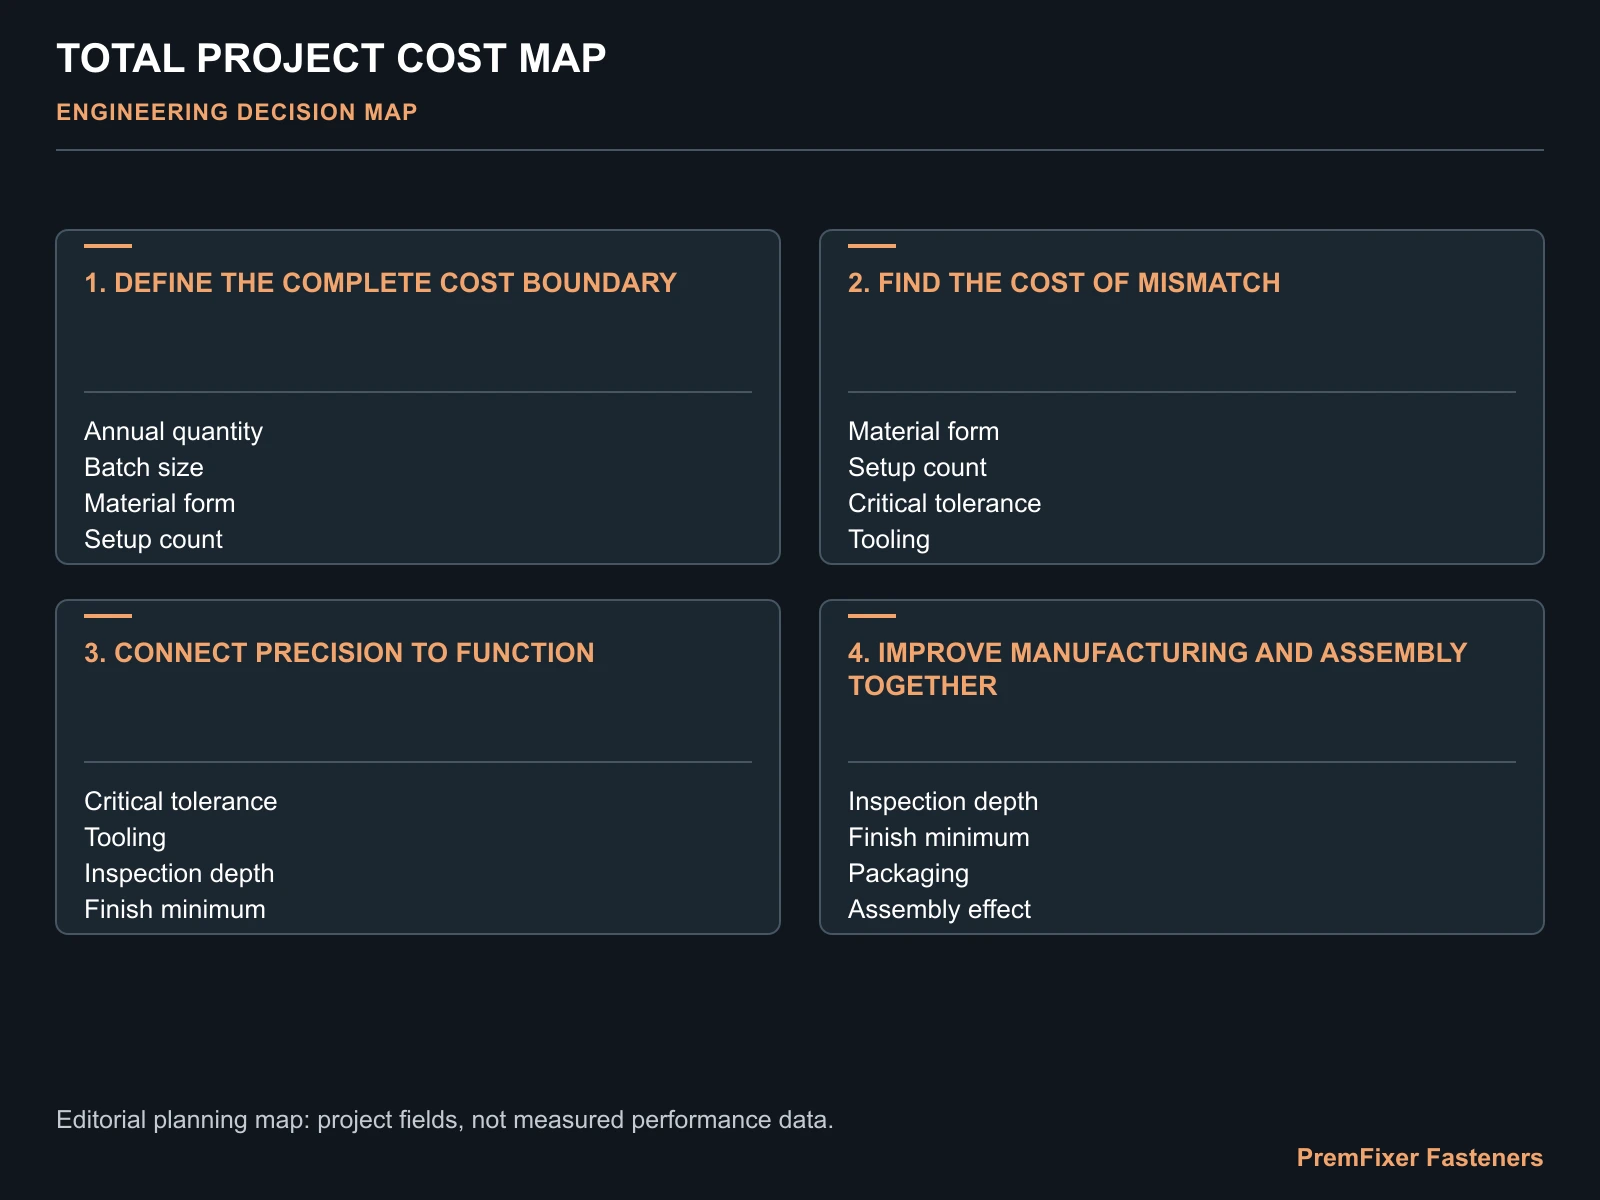Click heading '4. IMPROVE MANUFACTURING AND ASSEMBLY TOGETHER'
The image size is (1600, 1200).
point(1157,669)
